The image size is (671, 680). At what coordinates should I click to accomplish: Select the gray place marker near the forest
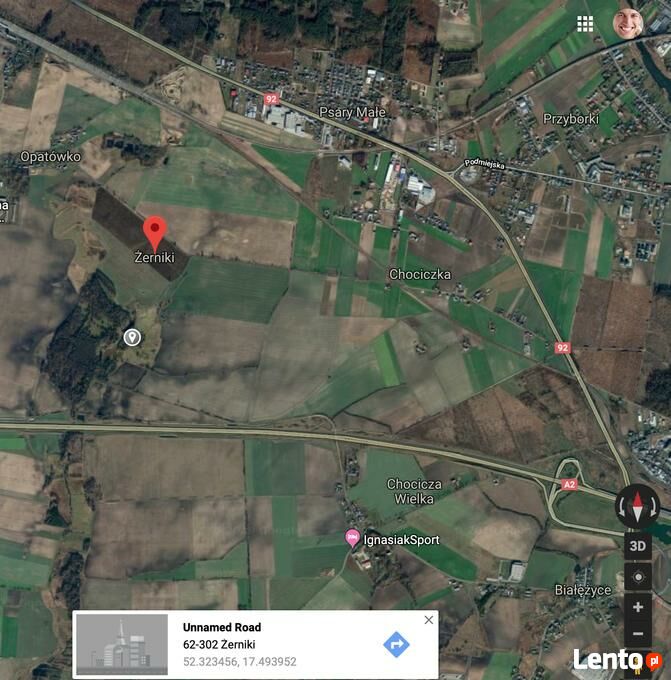point(132,337)
